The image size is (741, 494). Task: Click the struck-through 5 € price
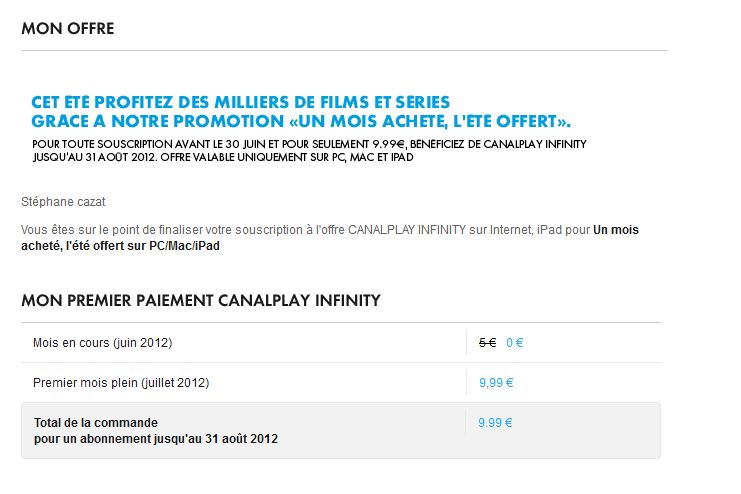point(487,343)
